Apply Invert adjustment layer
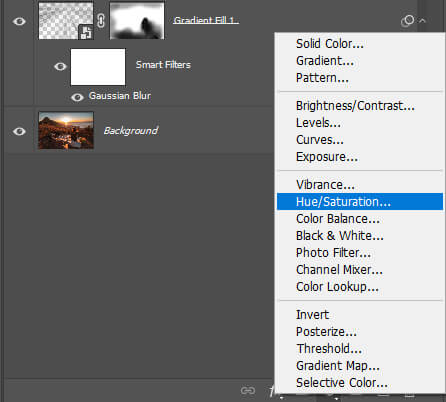The height and width of the screenshot is (402, 446). click(360, 315)
